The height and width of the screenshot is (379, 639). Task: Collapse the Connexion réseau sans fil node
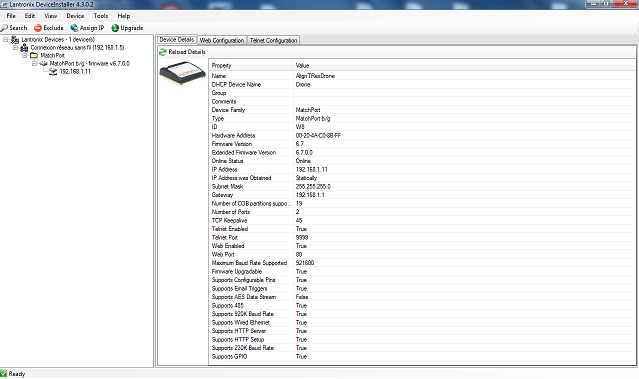(15, 48)
